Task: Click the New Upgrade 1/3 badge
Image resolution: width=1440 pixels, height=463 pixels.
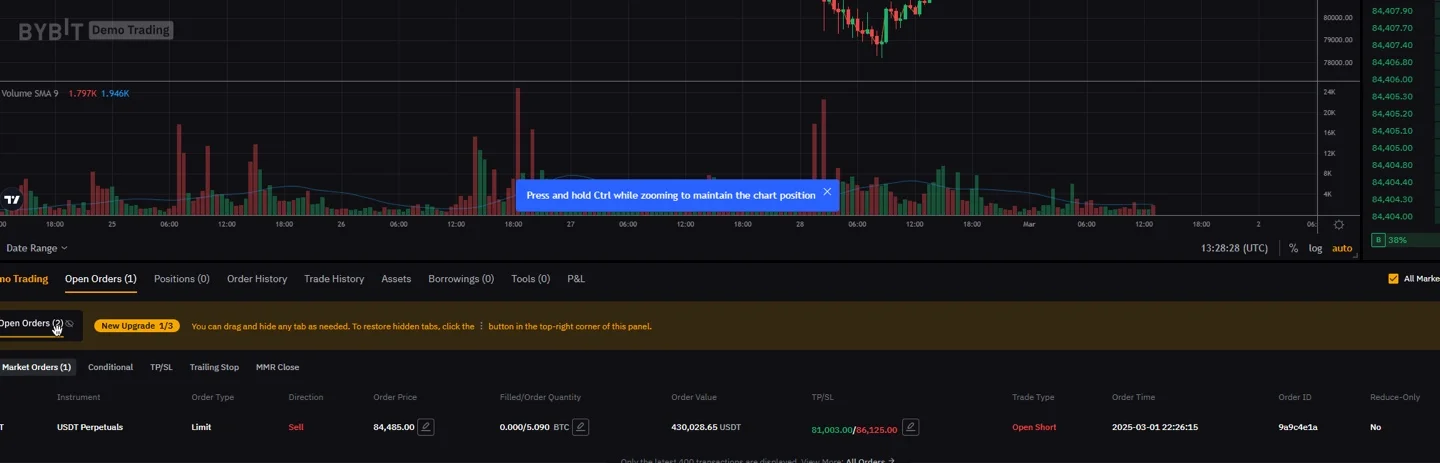Action: [137, 326]
